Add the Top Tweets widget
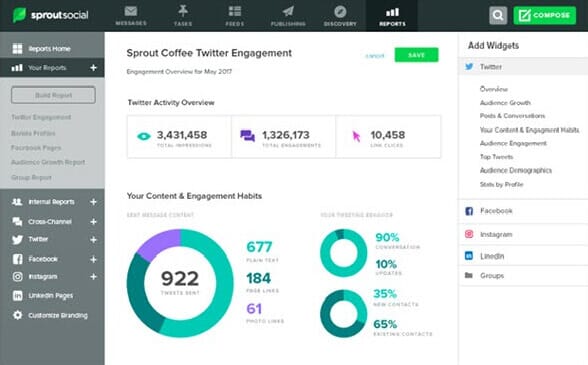The height and width of the screenshot is (365, 588). click(496, 157)
